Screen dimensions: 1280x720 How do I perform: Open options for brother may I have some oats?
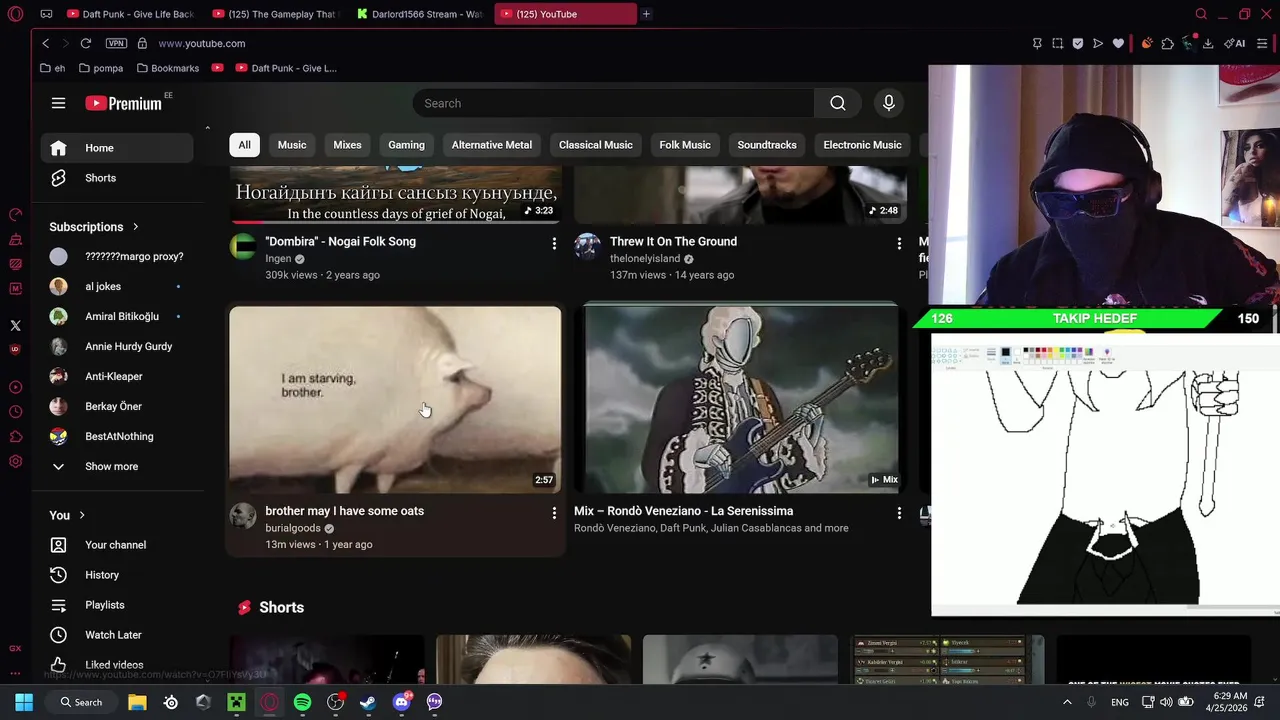point(554,513)
